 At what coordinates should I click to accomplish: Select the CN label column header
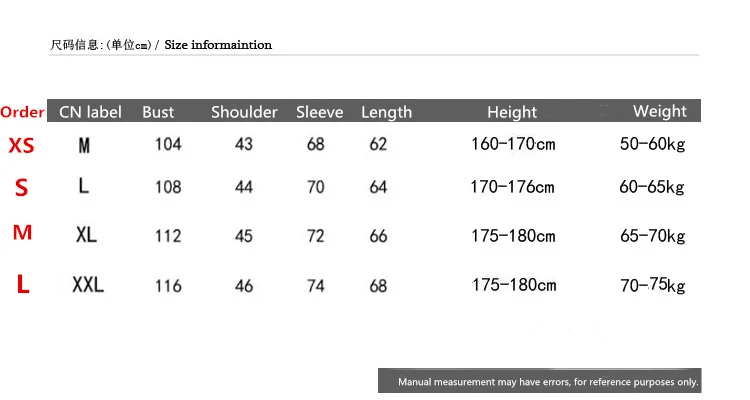tap(90, 112)
